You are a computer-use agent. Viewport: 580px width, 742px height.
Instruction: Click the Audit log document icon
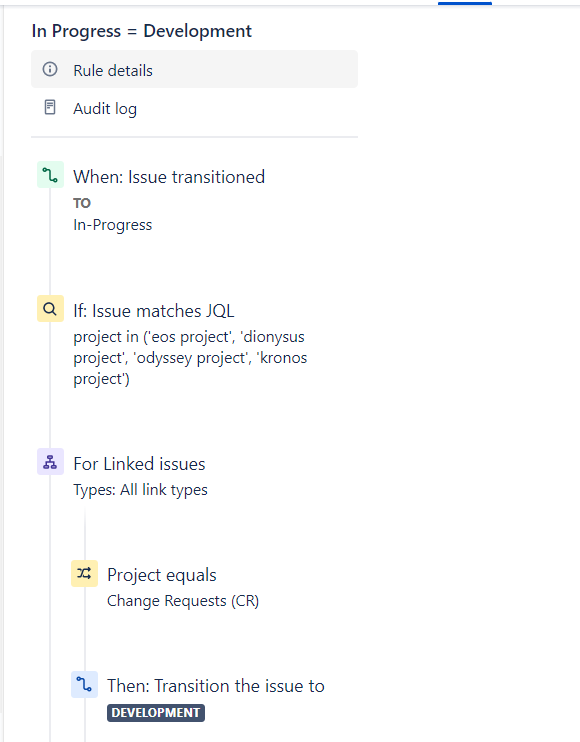click(x=50, y=107)
